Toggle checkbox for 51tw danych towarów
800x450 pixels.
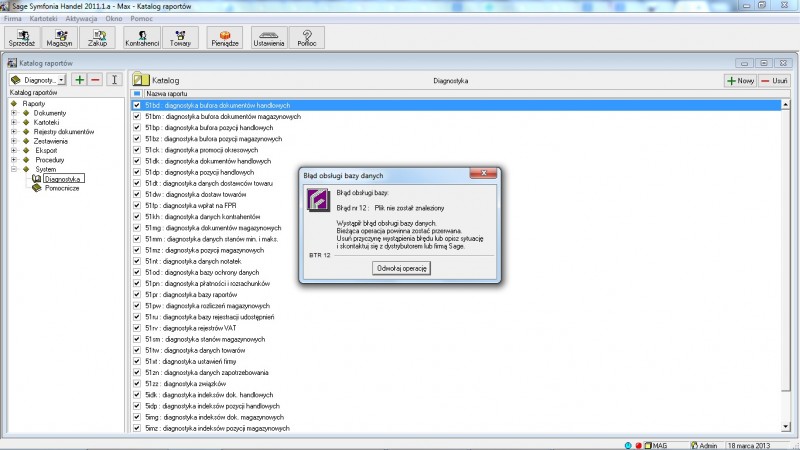(x=137, y=350)
